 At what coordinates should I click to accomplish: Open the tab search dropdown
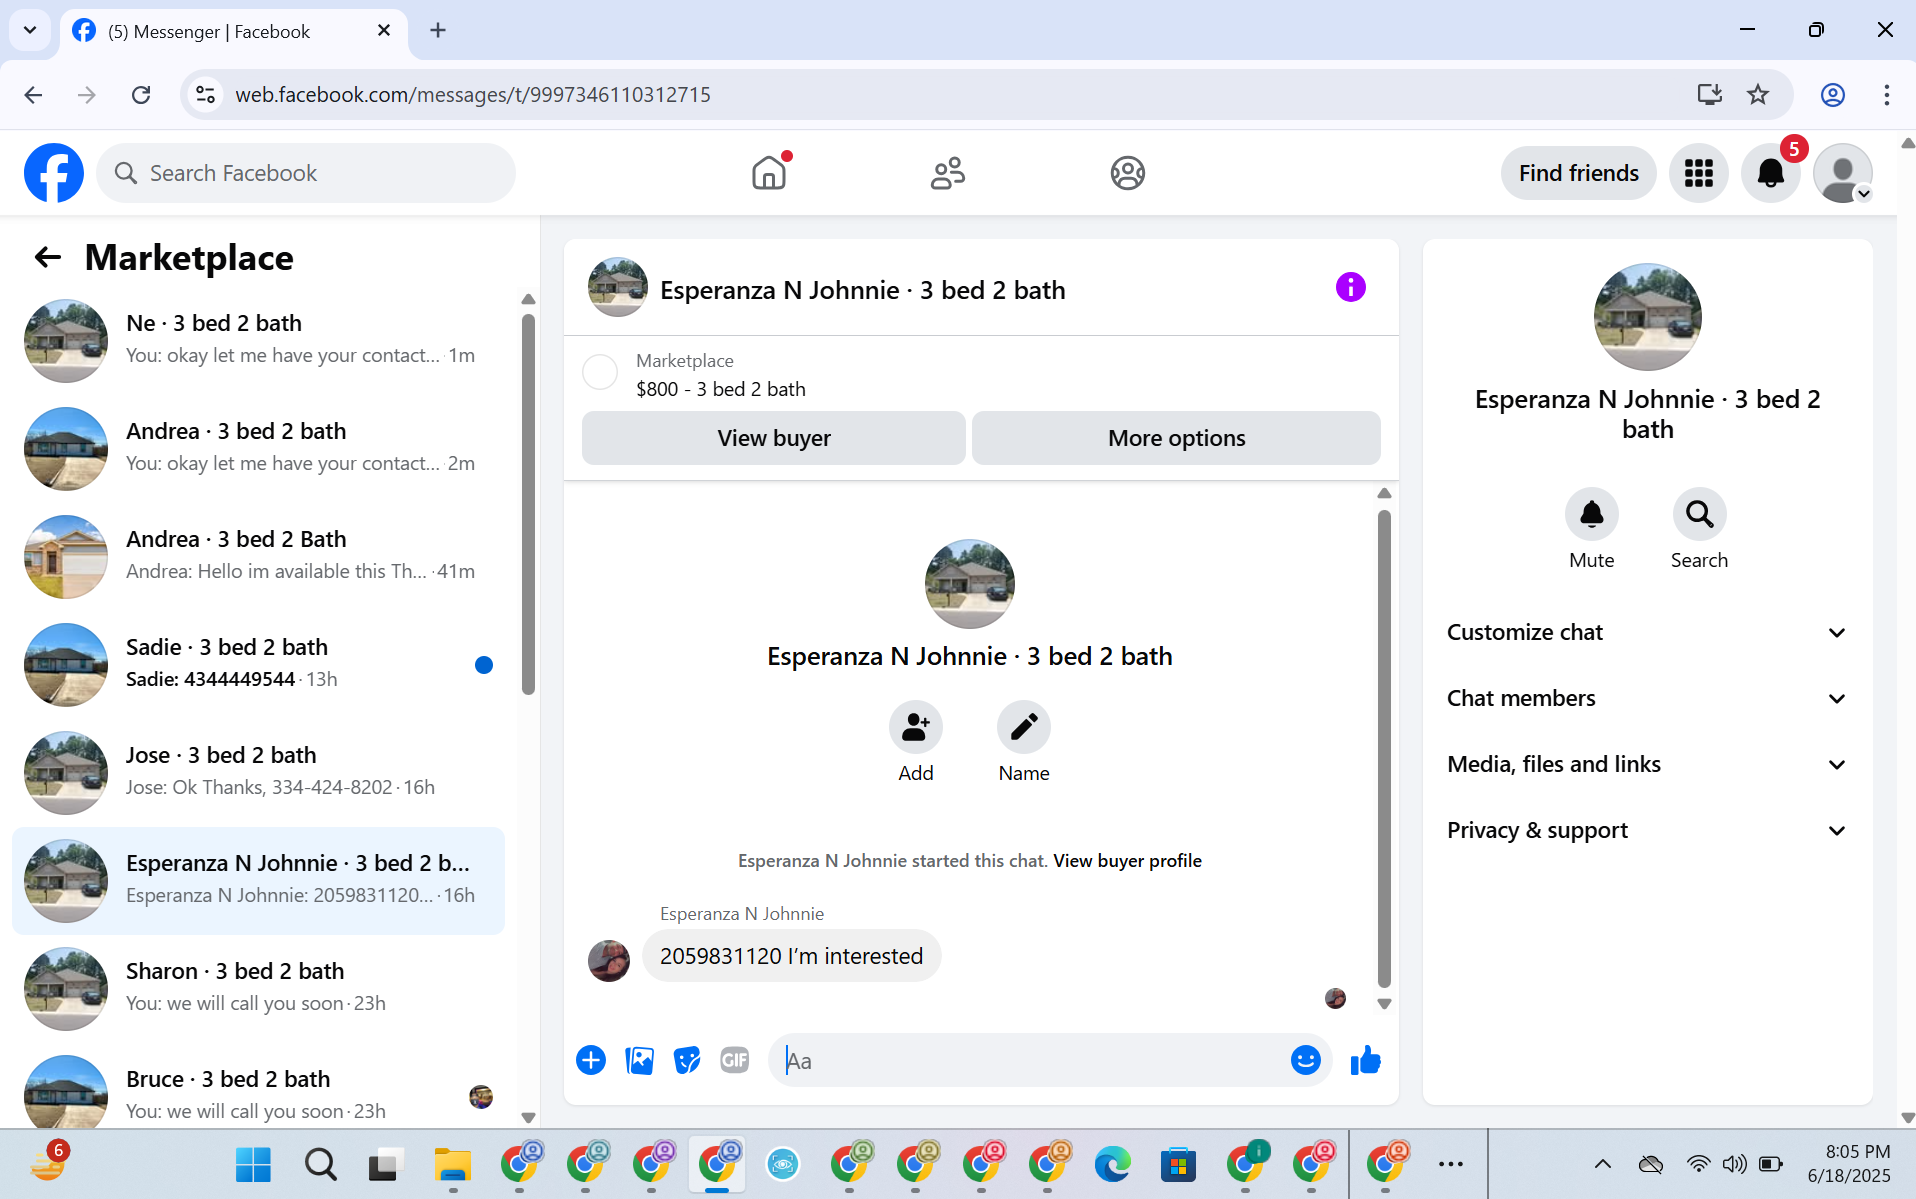pos(30,30)
